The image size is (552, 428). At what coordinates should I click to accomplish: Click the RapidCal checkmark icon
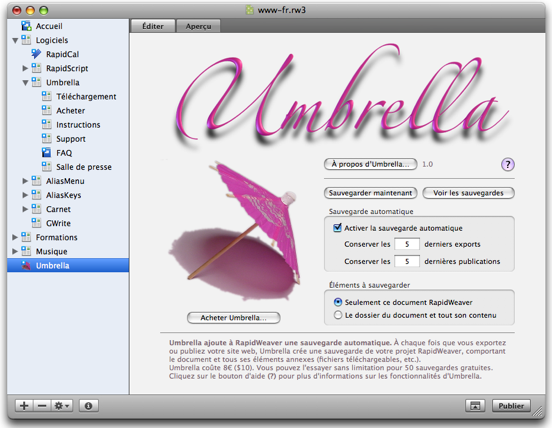(x=36, y=54)
